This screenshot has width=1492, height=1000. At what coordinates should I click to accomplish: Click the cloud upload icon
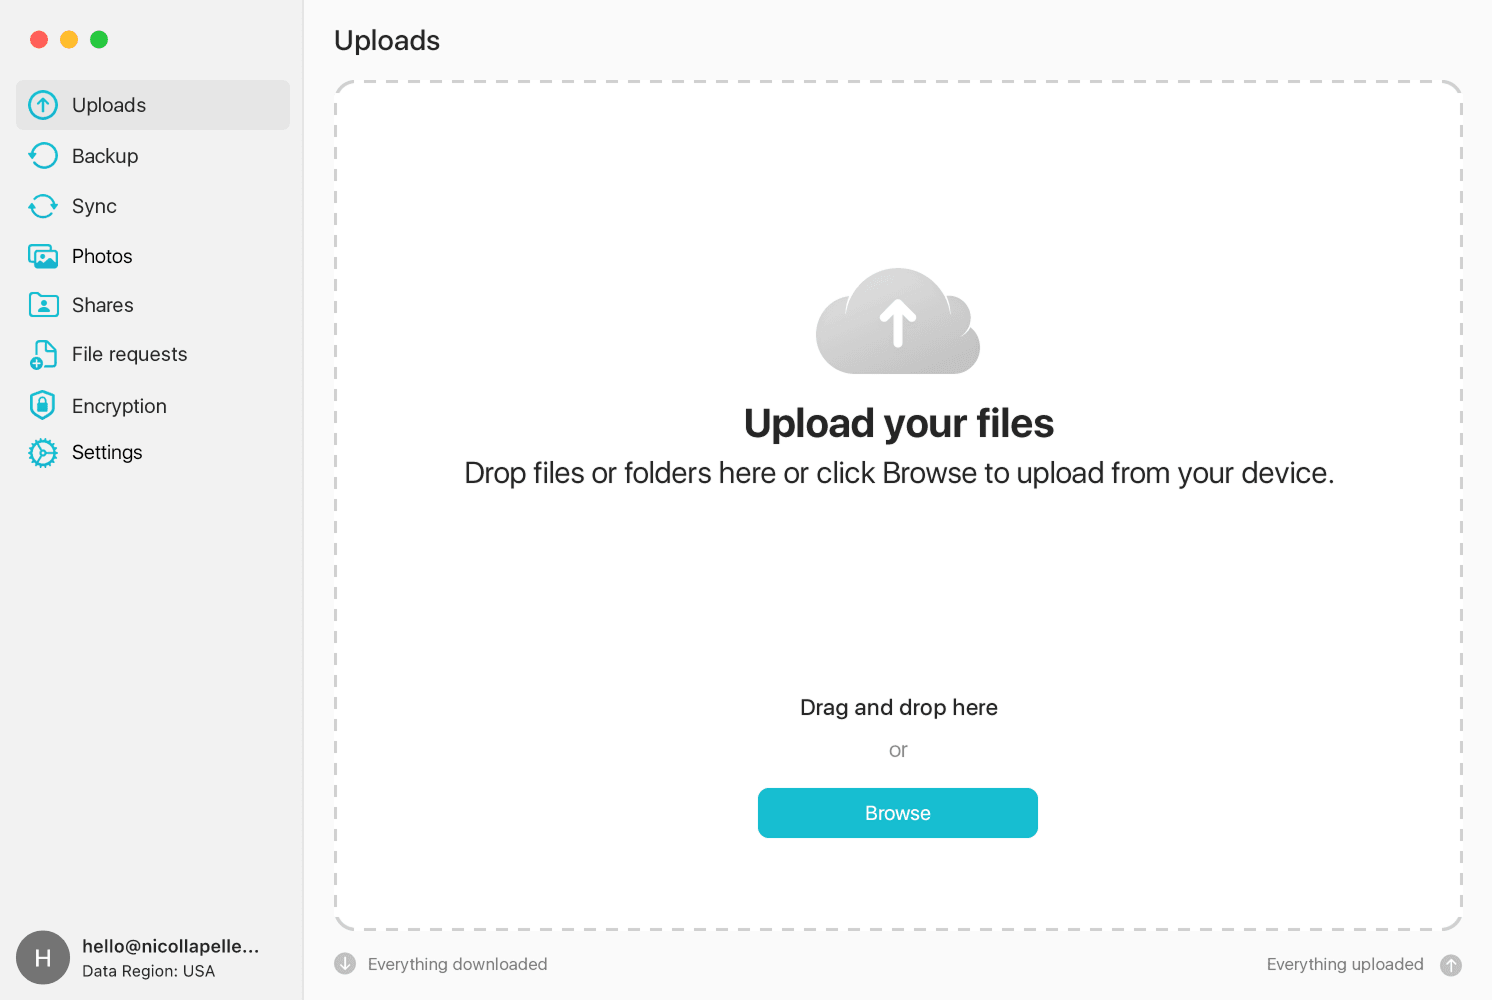click(x=898, y=322)
